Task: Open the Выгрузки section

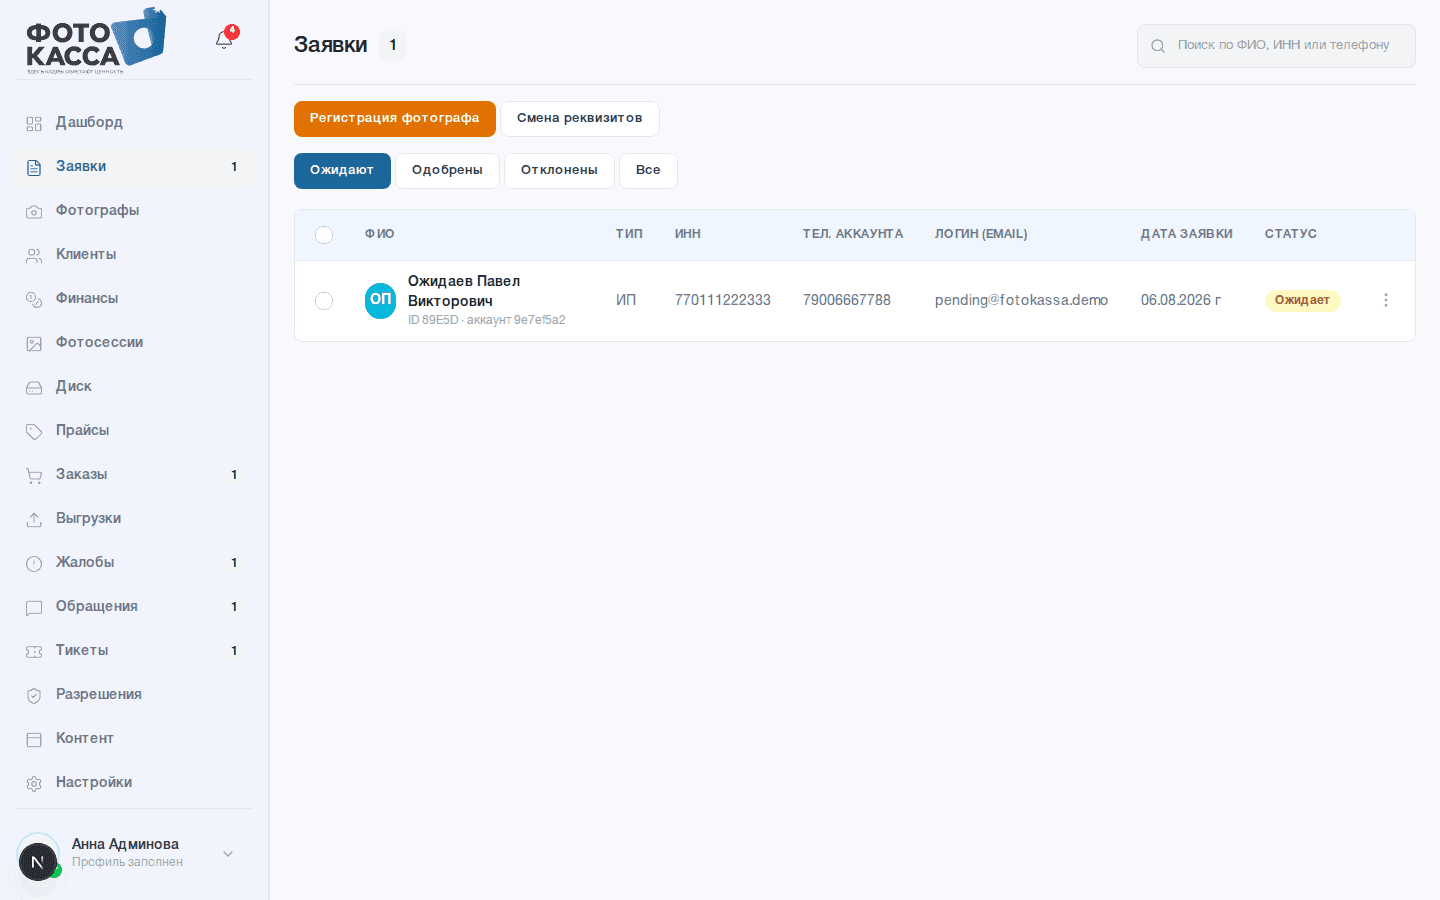Action: click(134, 518)
